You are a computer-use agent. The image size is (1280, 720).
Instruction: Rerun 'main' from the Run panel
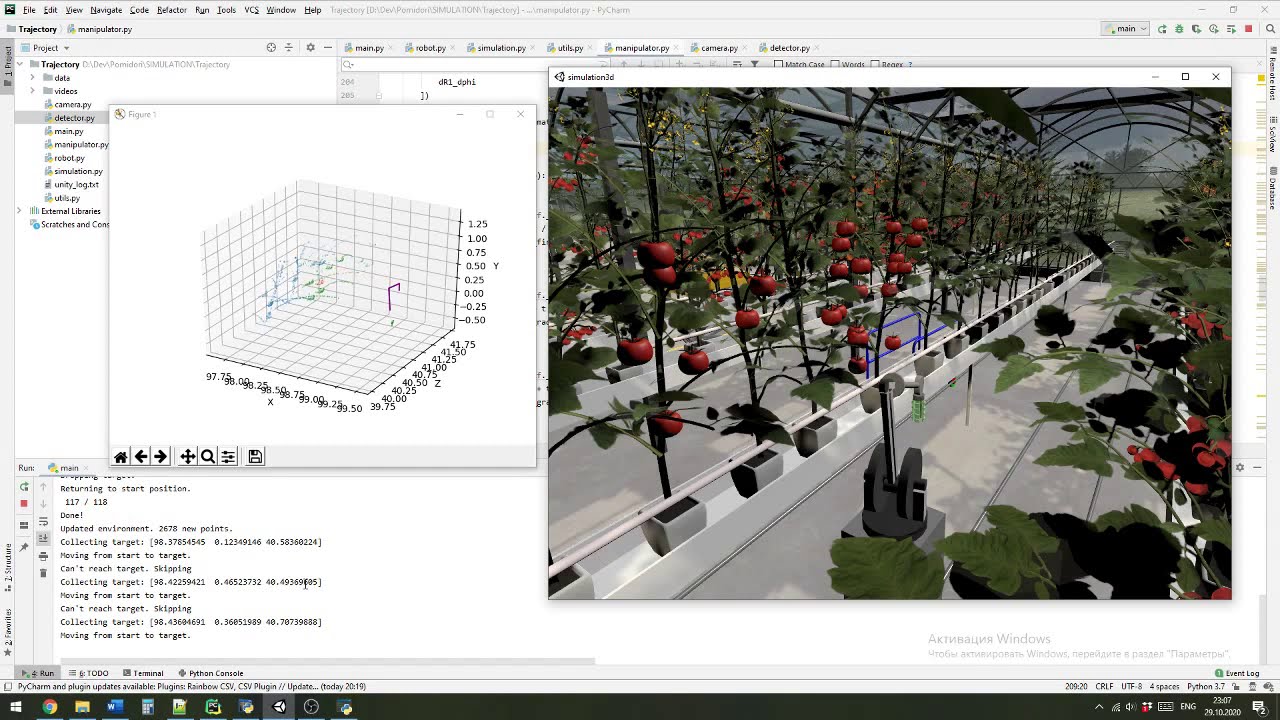tap(24, 487)
